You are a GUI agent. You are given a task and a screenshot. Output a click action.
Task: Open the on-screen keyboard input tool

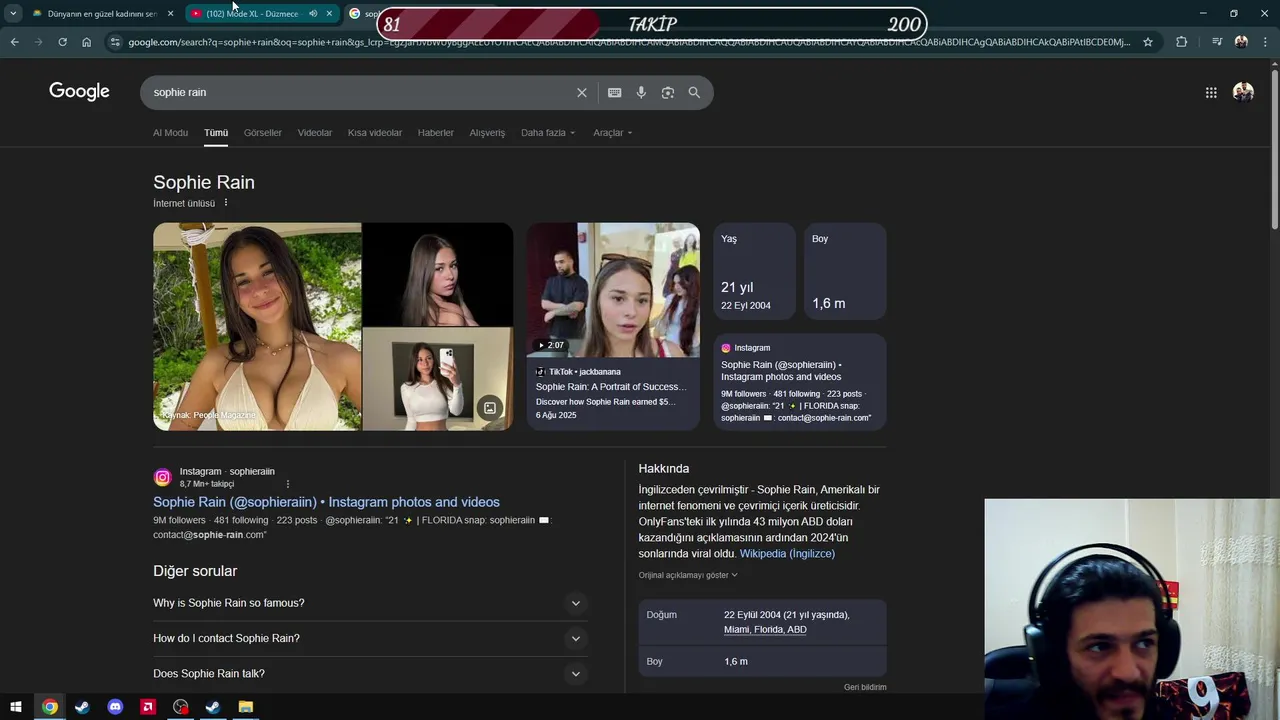tap(614, 92)
